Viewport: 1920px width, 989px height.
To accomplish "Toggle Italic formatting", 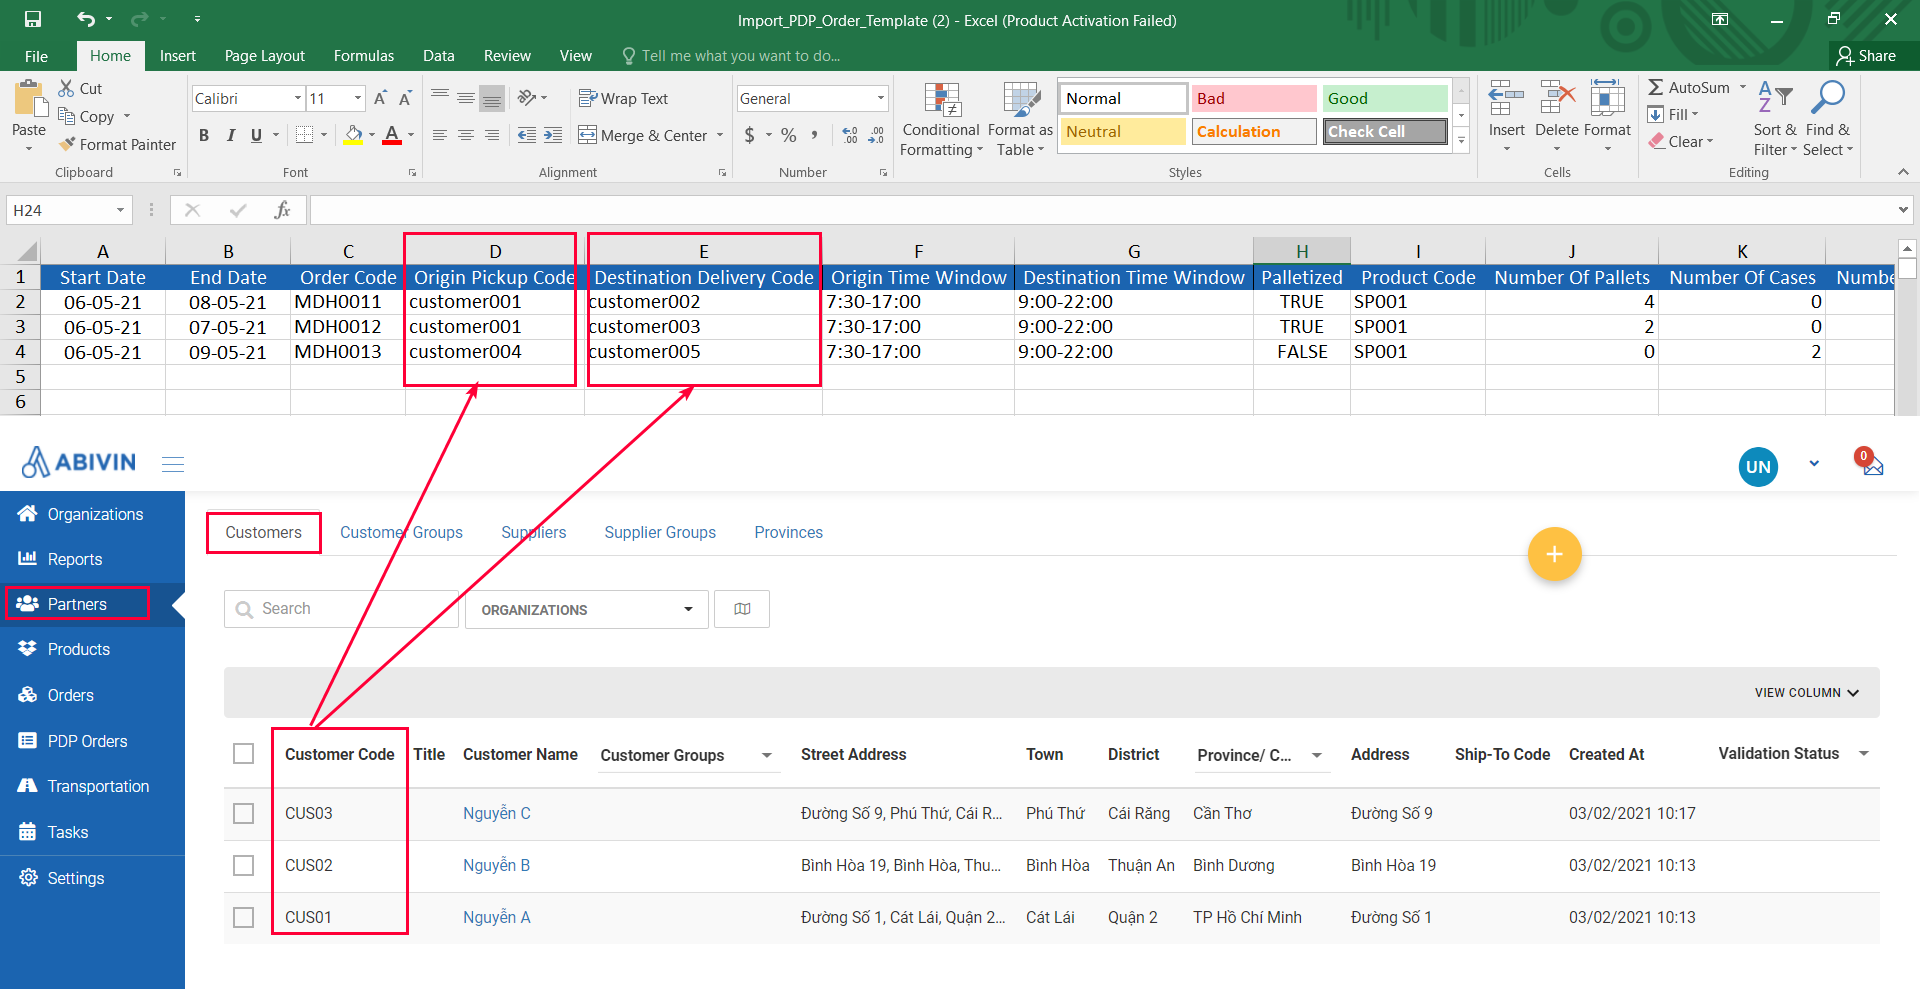I will 231,135.
